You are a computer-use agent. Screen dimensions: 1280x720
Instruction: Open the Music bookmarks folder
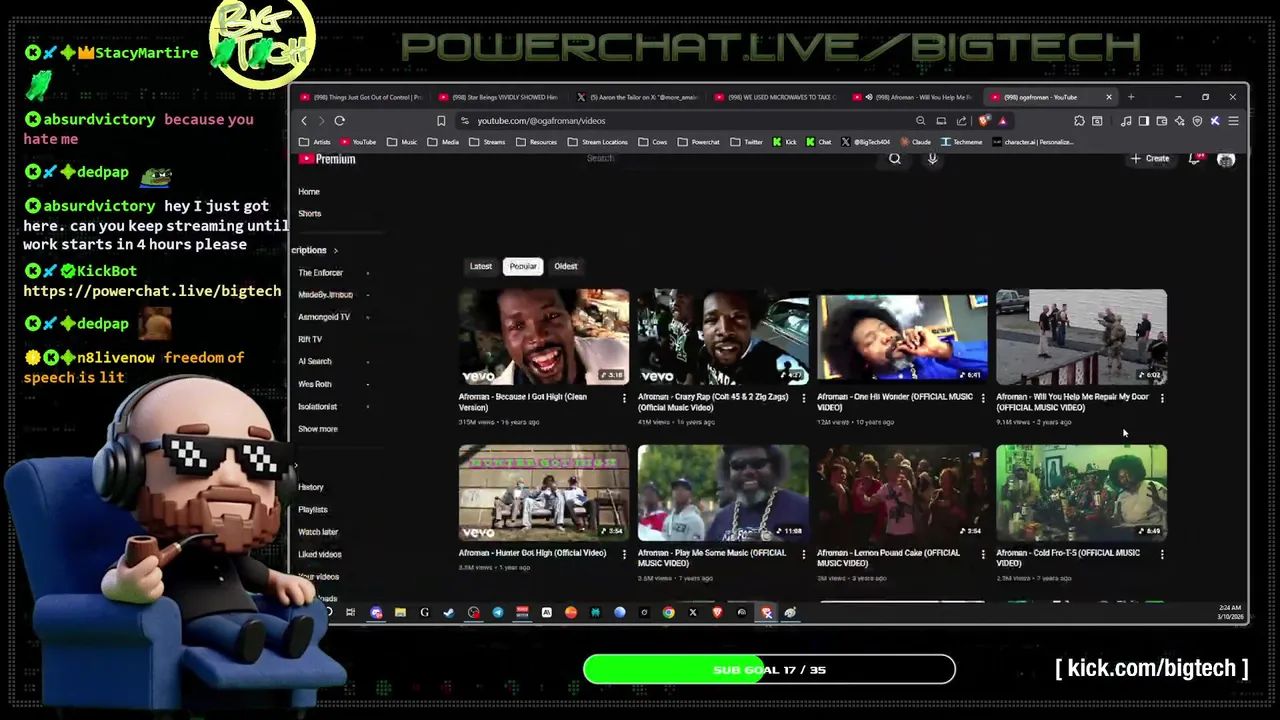tap(402, 142)
